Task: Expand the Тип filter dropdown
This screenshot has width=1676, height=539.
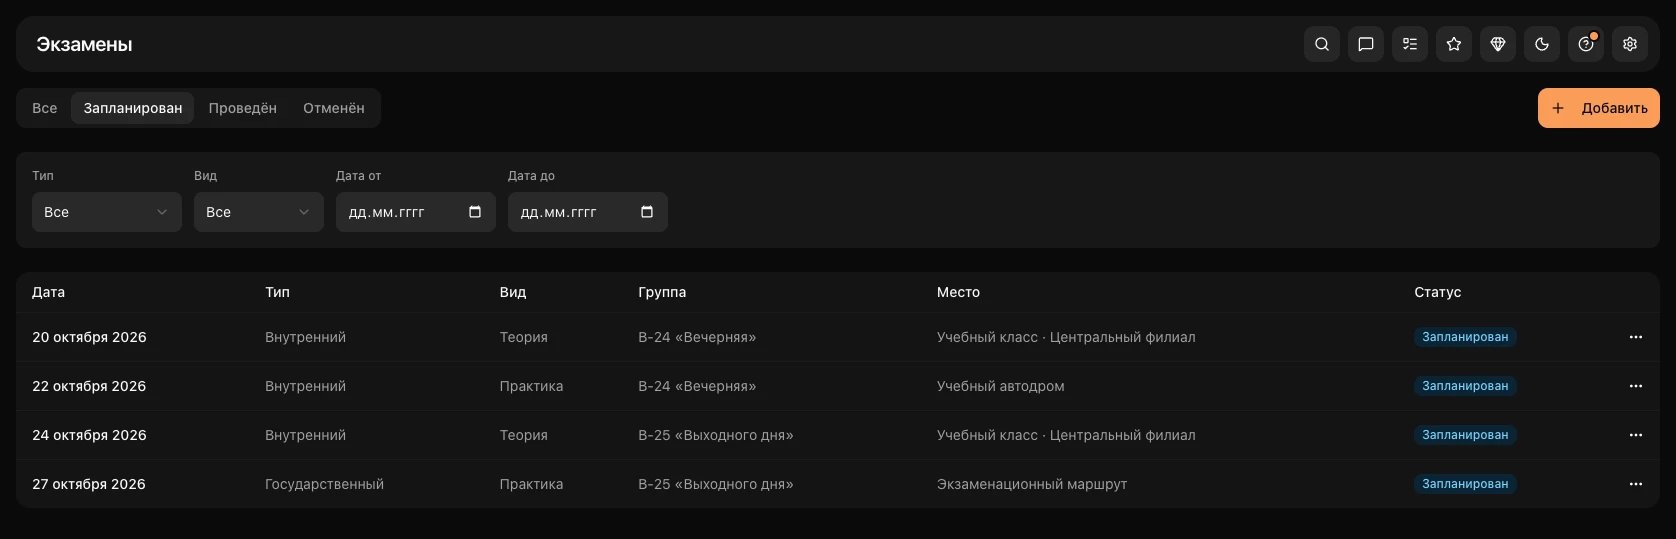Action: pyautogui.click(x=107, y=212)
